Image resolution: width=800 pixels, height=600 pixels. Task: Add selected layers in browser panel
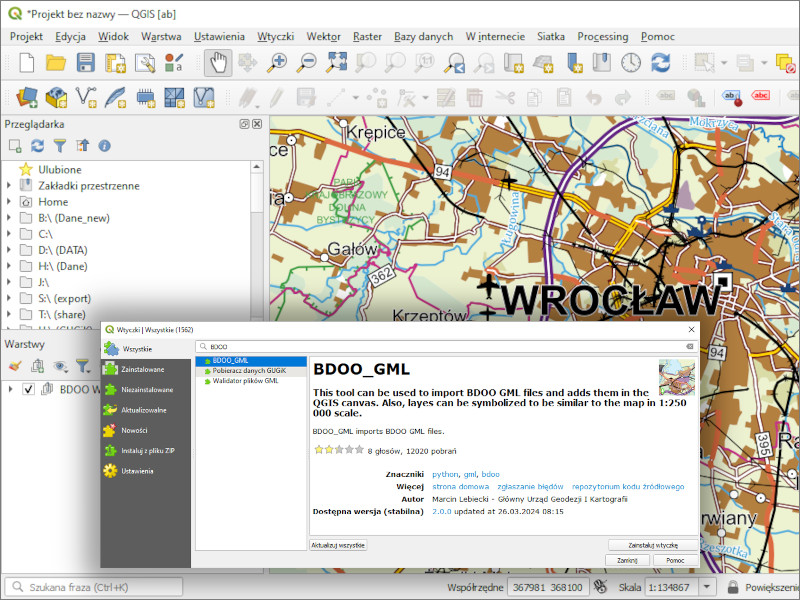point(15,146)
